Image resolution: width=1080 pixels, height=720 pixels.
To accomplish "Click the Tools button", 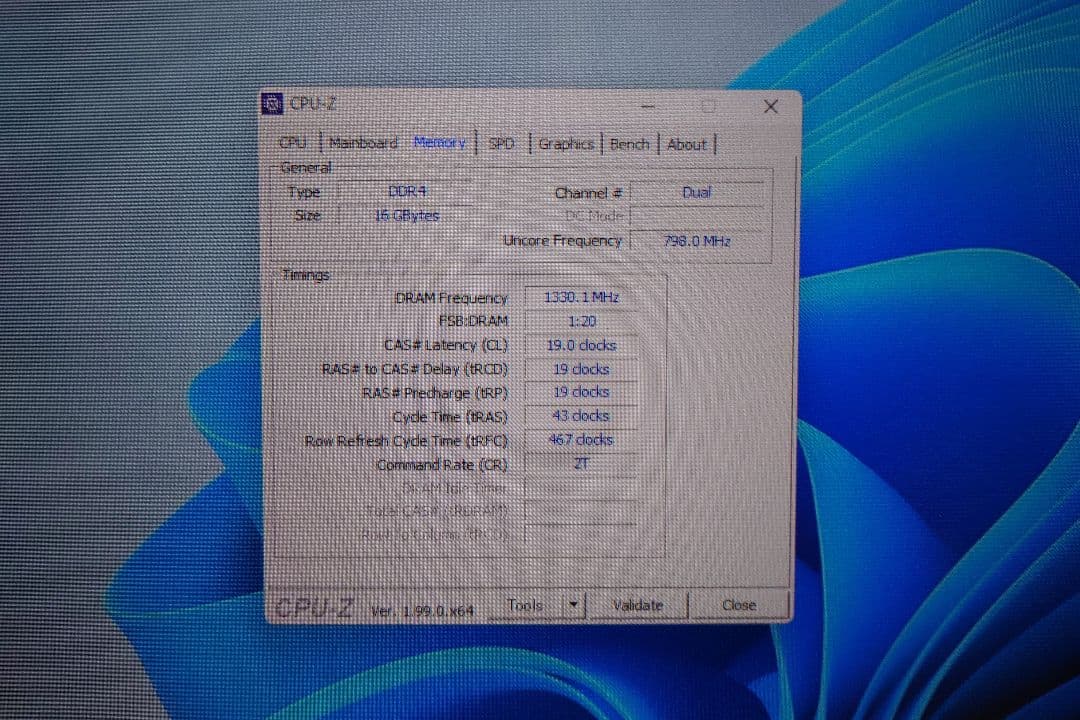I will (x=528, y=605).
